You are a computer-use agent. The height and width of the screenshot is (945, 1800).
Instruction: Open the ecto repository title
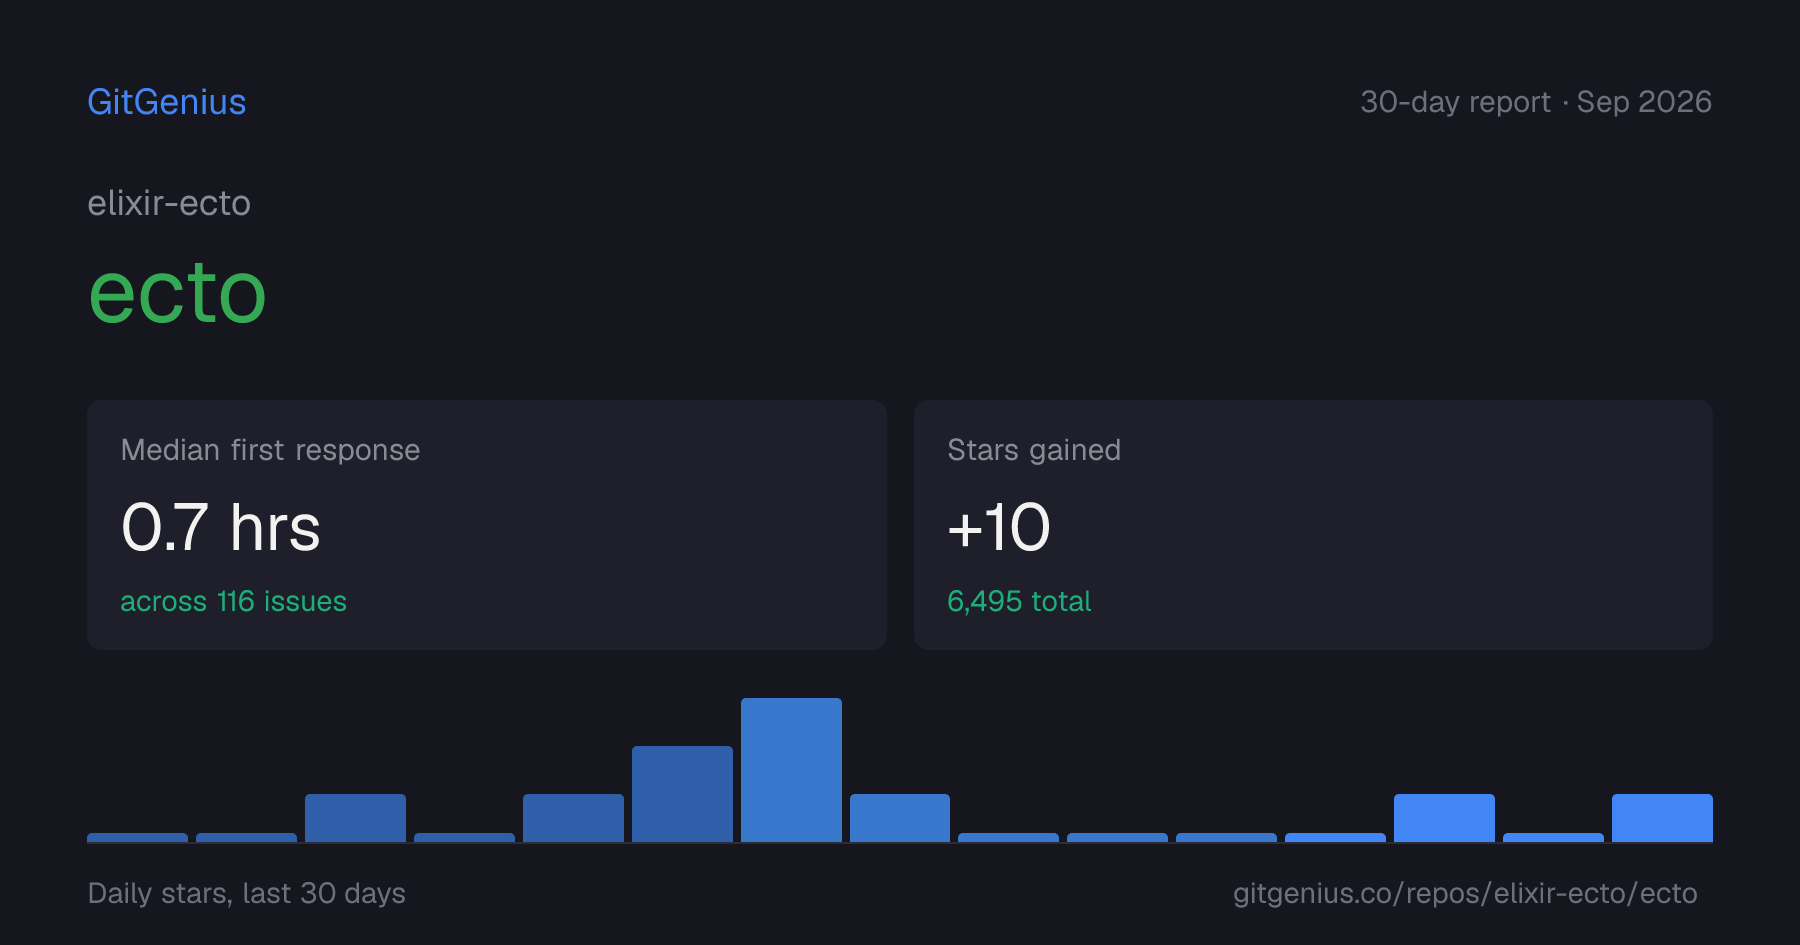pos(178,293)
